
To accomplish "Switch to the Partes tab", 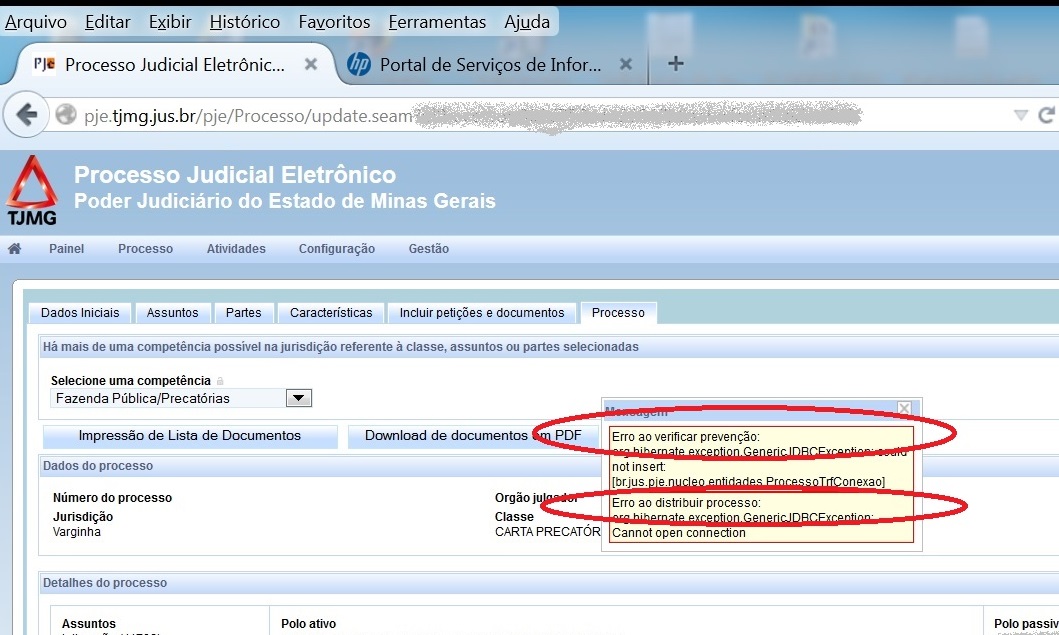I will [x=244, y=312].
